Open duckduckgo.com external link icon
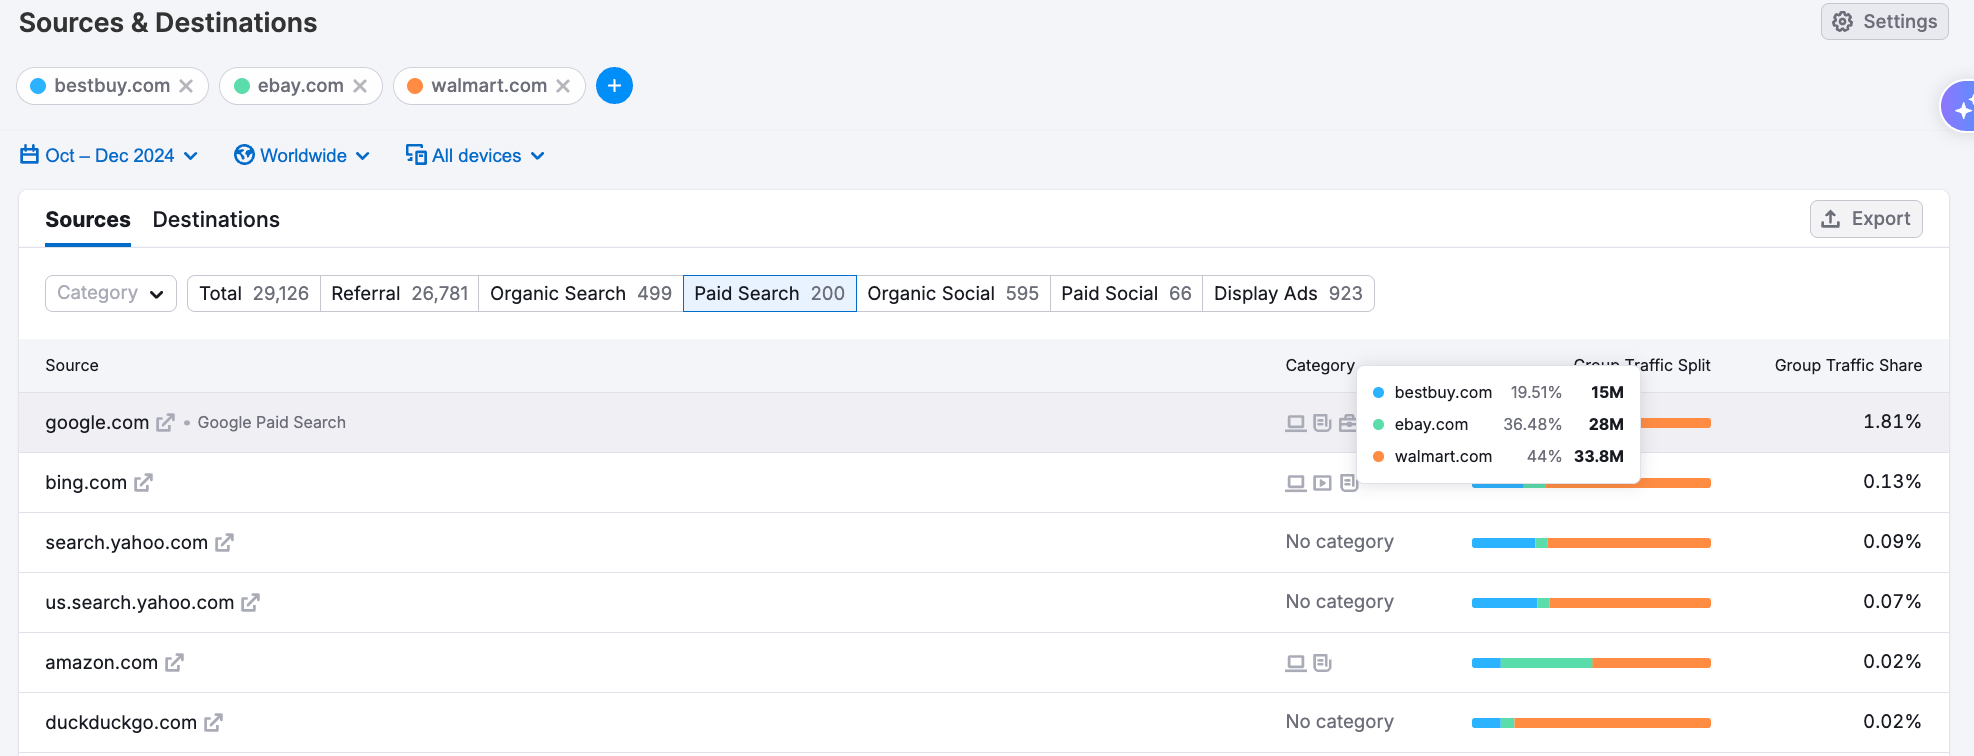Viewport: 1974px width, 756px height. 213,723
